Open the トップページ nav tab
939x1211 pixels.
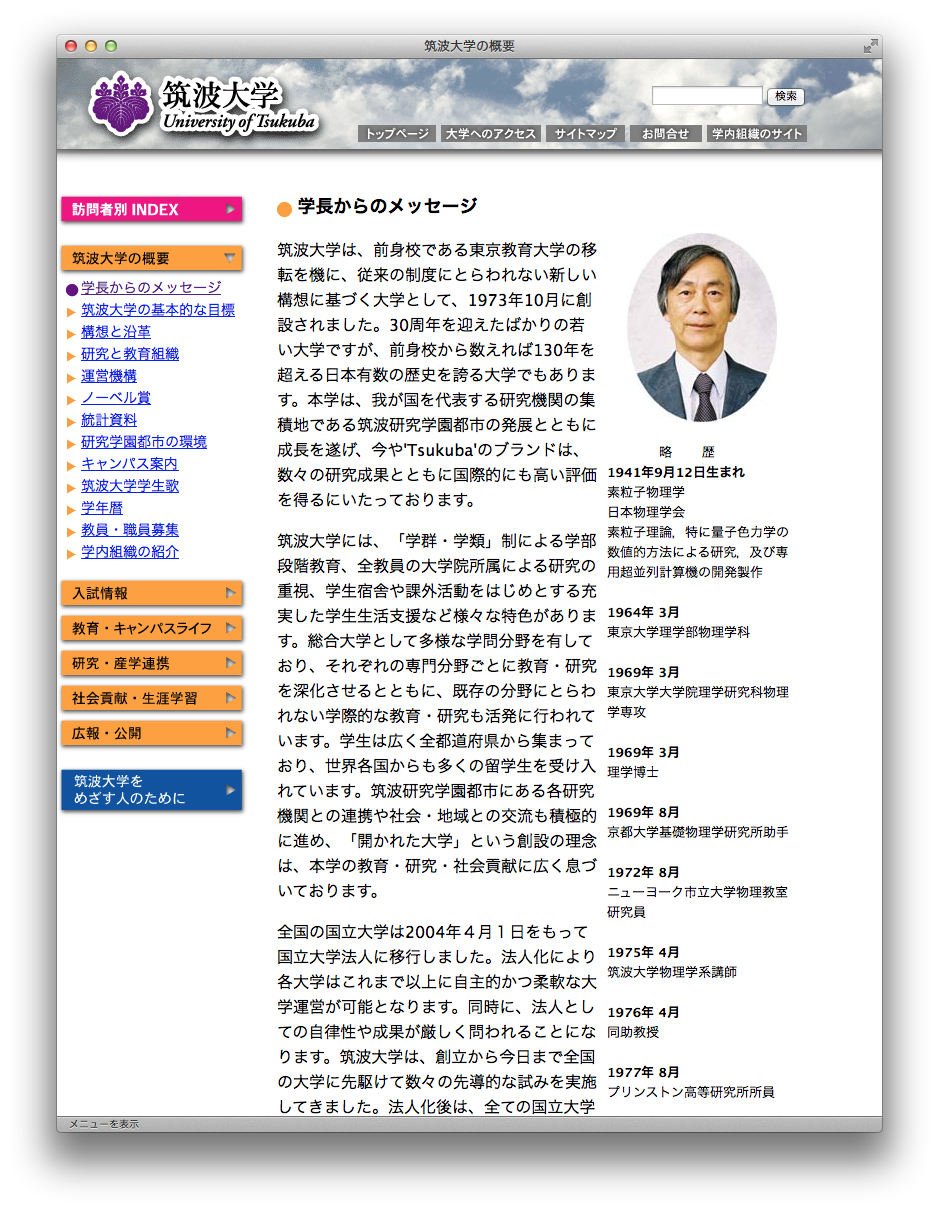point(396,133)
